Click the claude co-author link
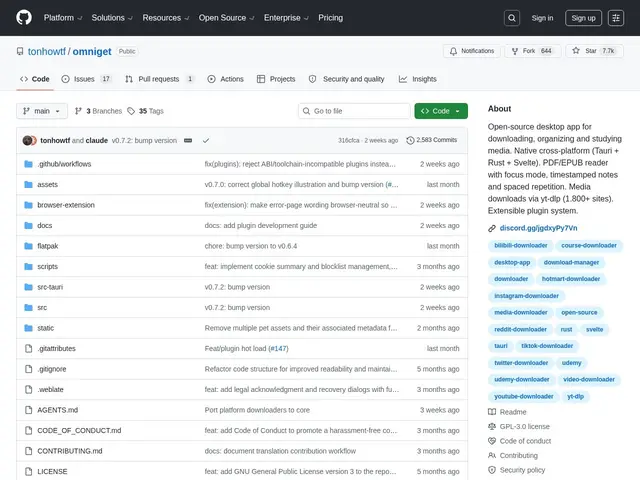Viewport: 640px width, 480px height. tap(97, 140)
